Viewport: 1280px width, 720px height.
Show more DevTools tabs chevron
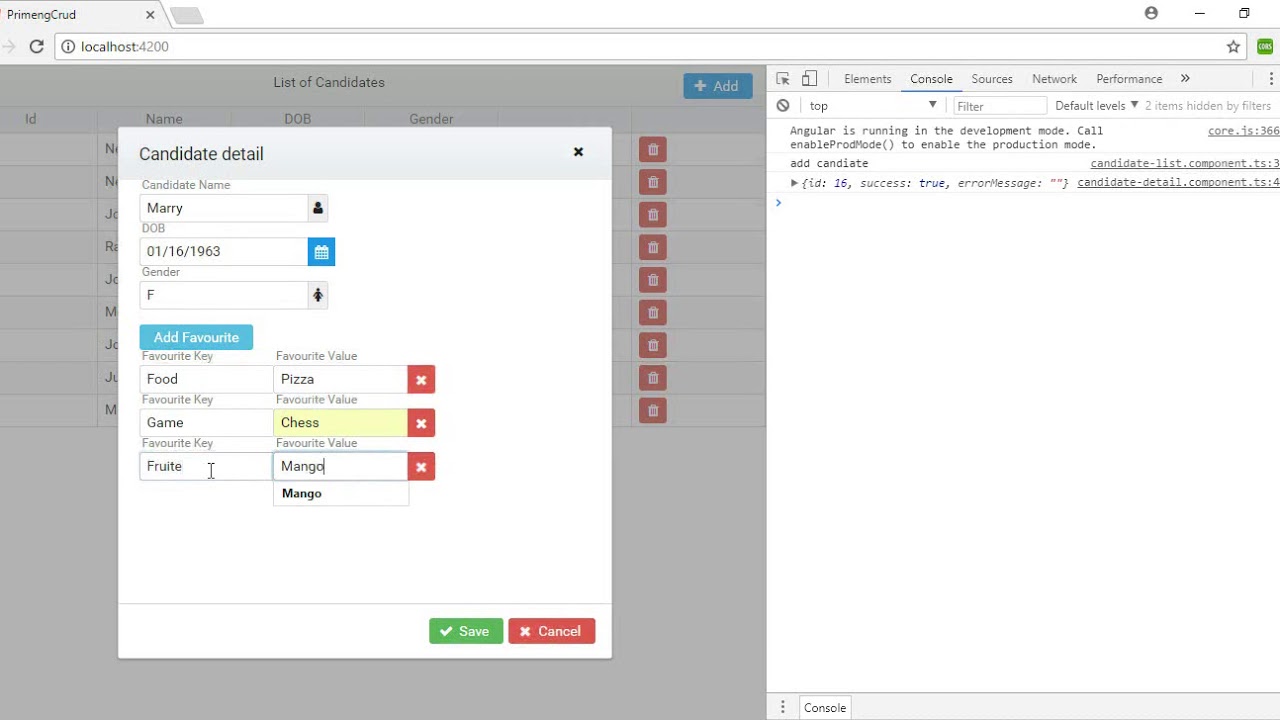1185,78
